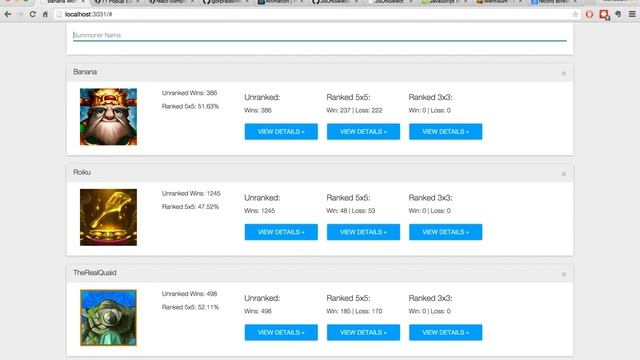View Ranked 5x5 details for Banana
This screenshot has height=360, width=640.
click(363, 131)
